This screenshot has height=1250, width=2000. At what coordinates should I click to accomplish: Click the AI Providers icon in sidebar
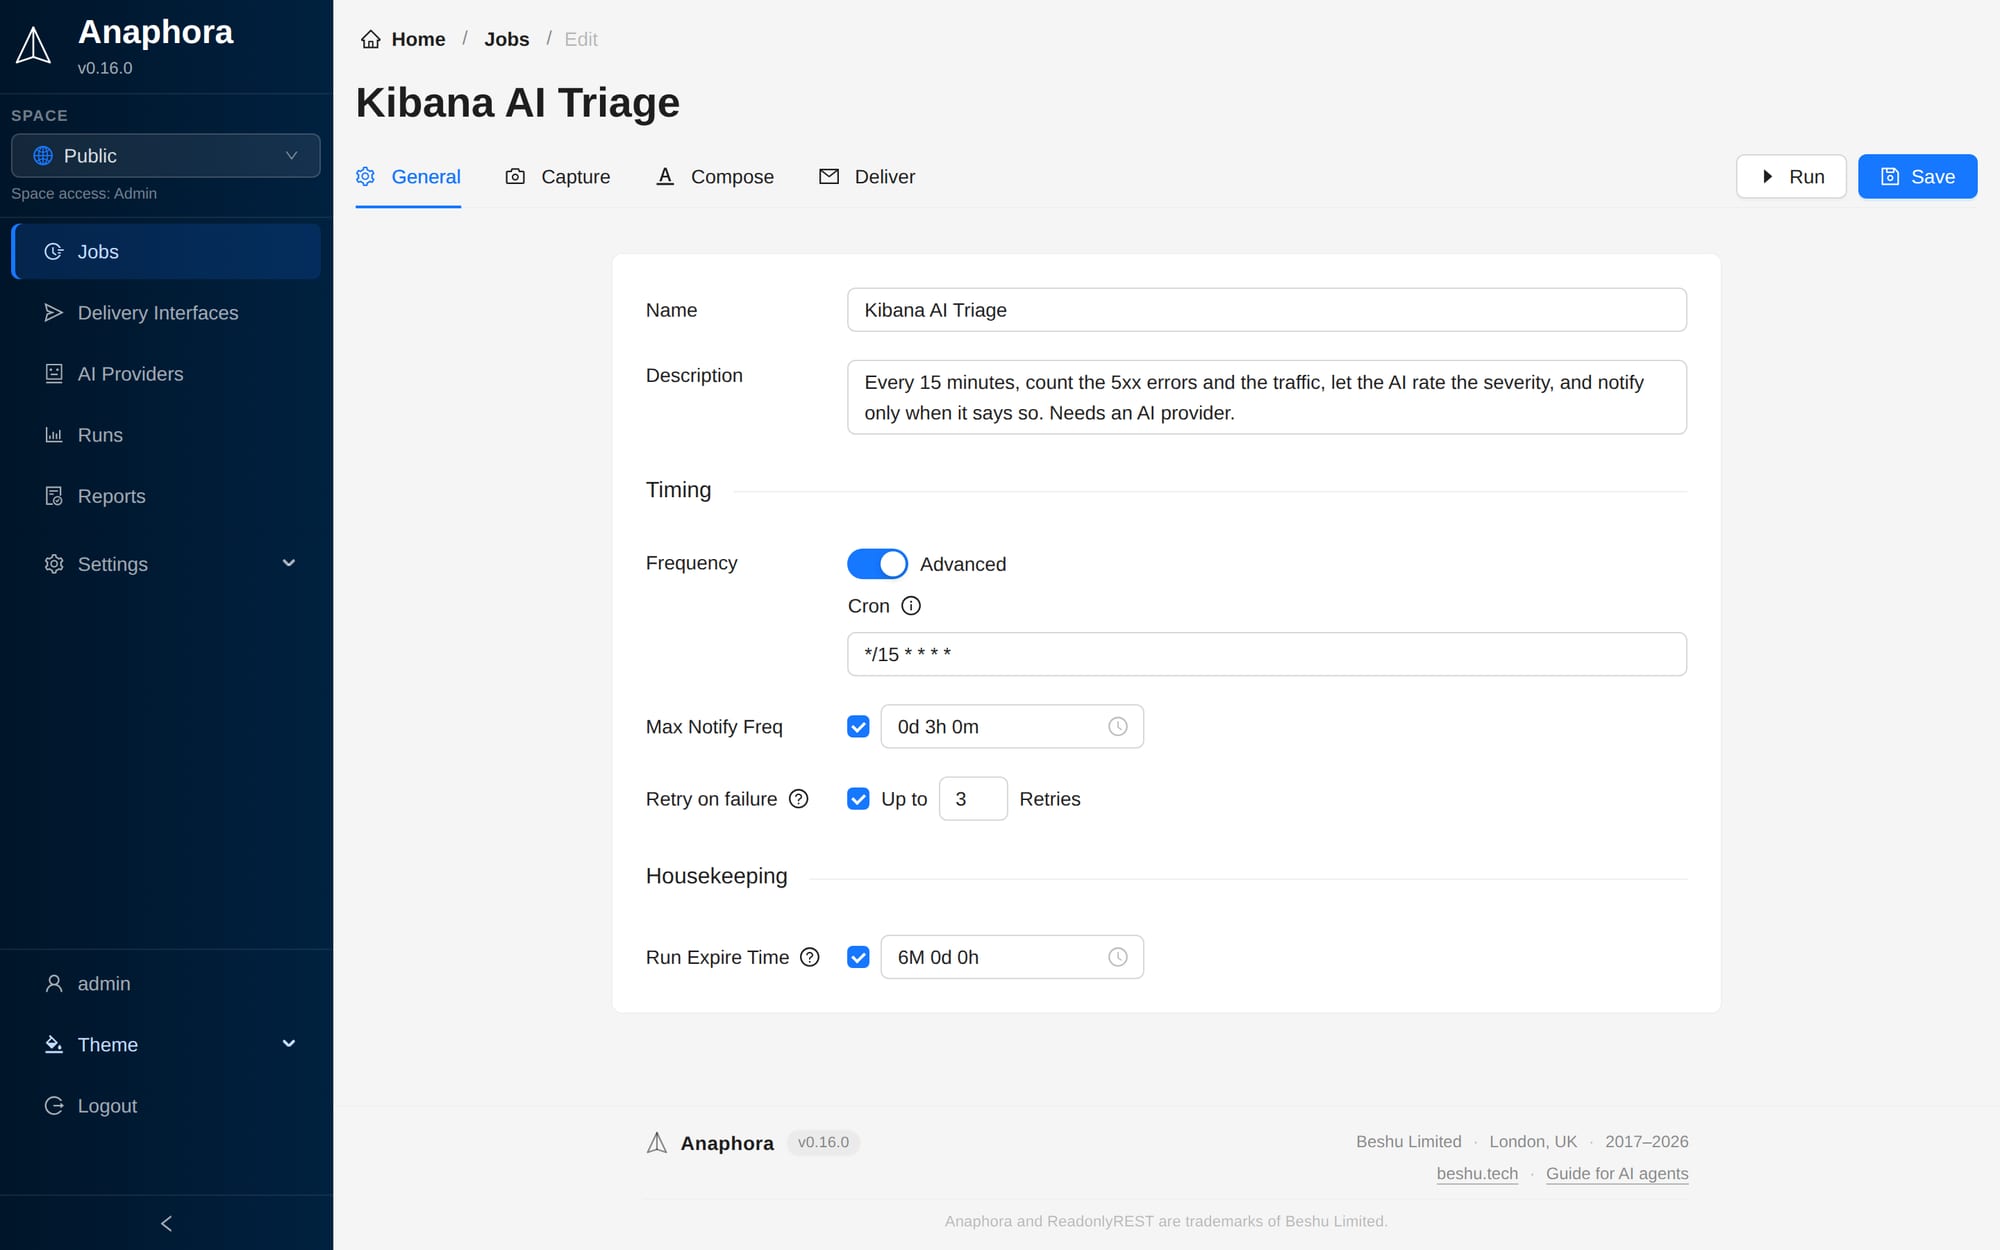tap(54, 374)
